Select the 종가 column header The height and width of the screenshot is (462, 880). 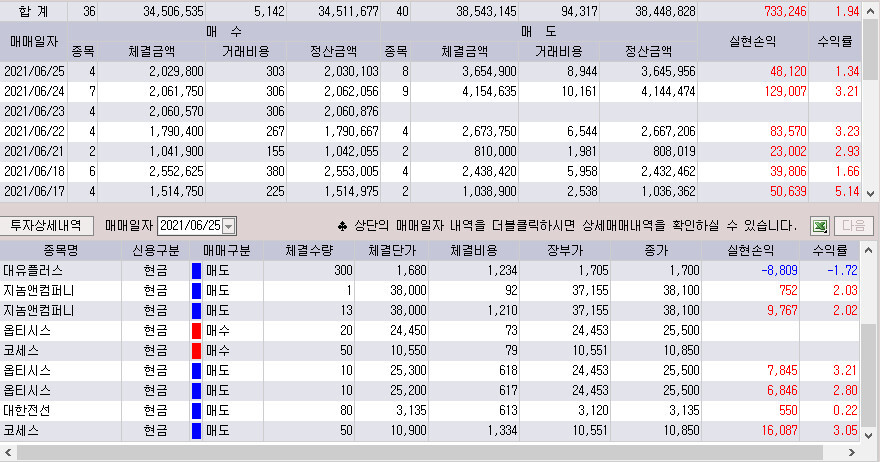656,250
